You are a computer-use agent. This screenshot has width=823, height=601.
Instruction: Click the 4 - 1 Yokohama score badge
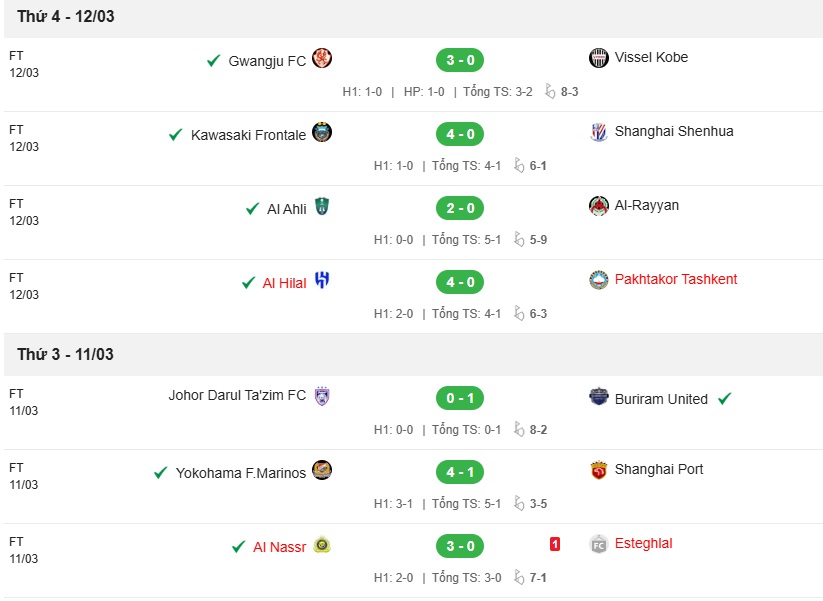coord(460,472)
